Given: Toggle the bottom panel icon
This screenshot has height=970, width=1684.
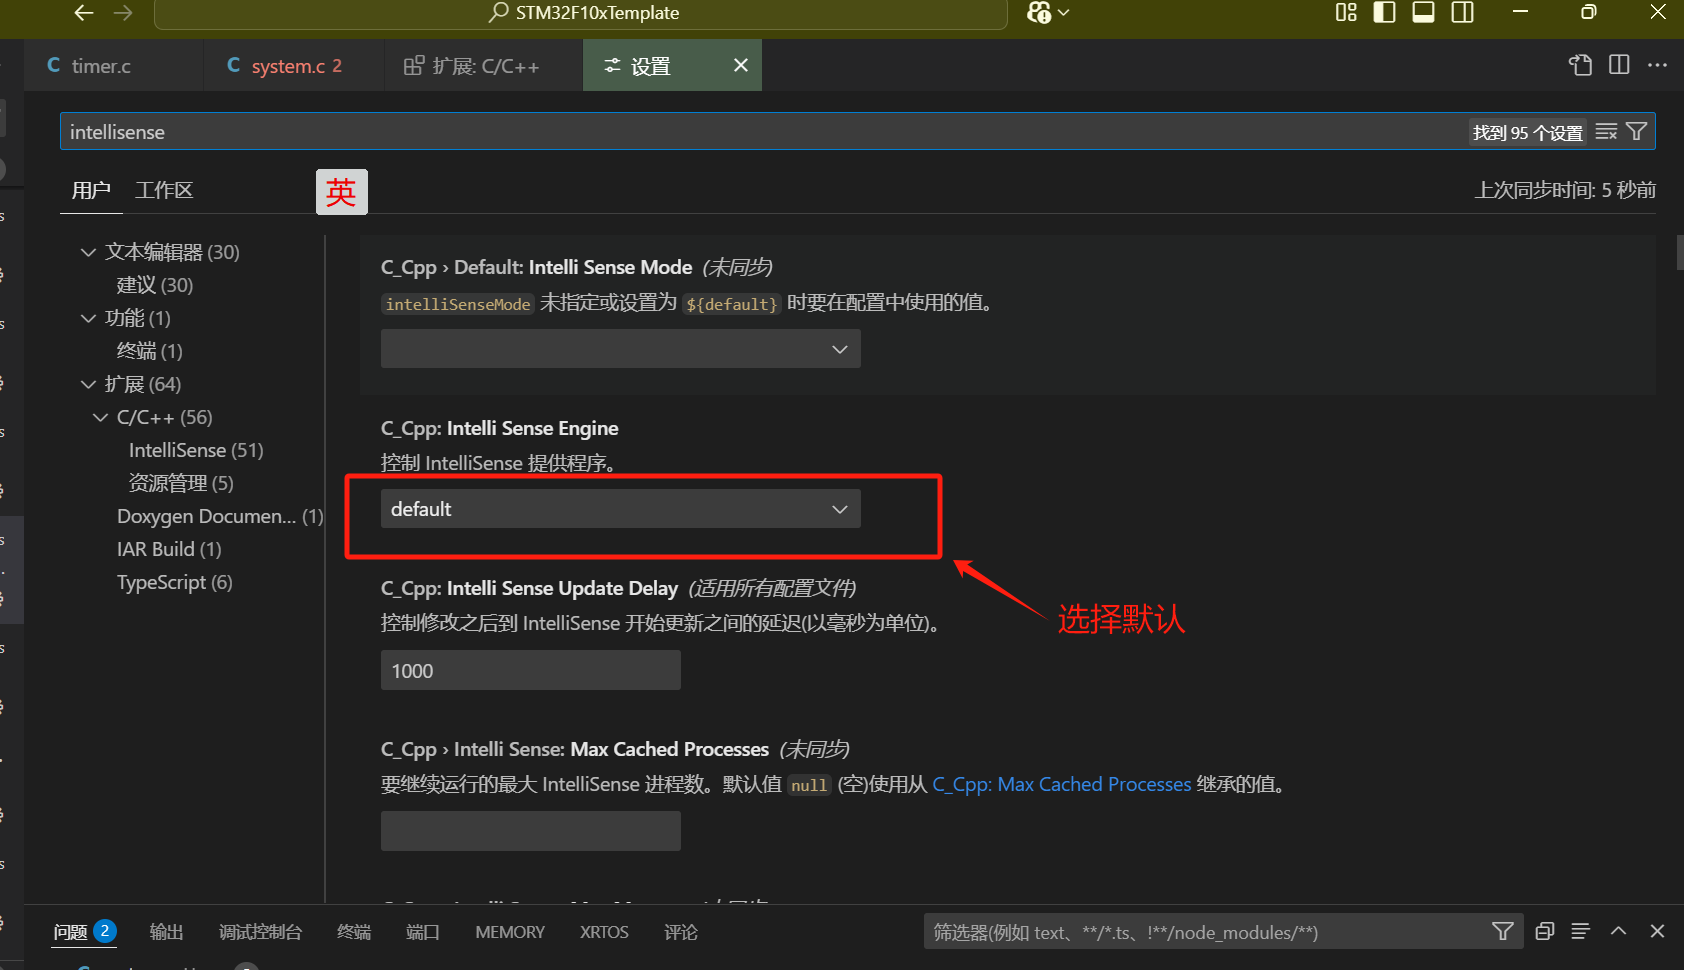Looking at the screenshot, I should pos(1423,13).
